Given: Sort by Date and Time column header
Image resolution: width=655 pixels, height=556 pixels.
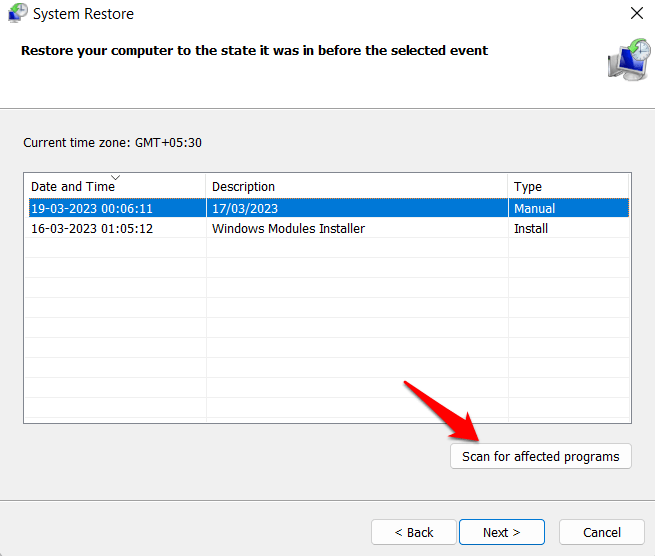Looking at the screenshot, I should [x=73, y=187].
